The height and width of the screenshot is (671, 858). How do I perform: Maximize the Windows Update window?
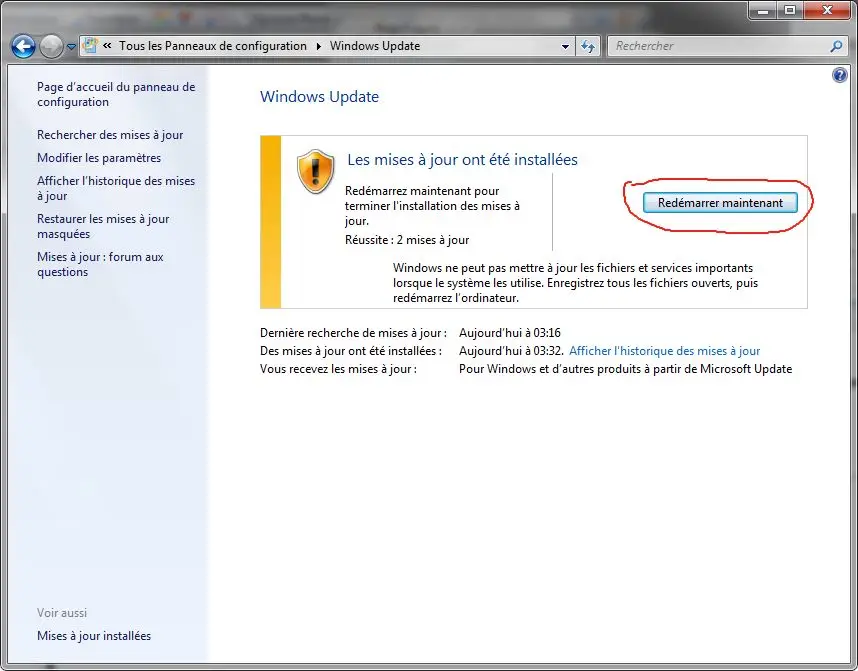(790, 10)
